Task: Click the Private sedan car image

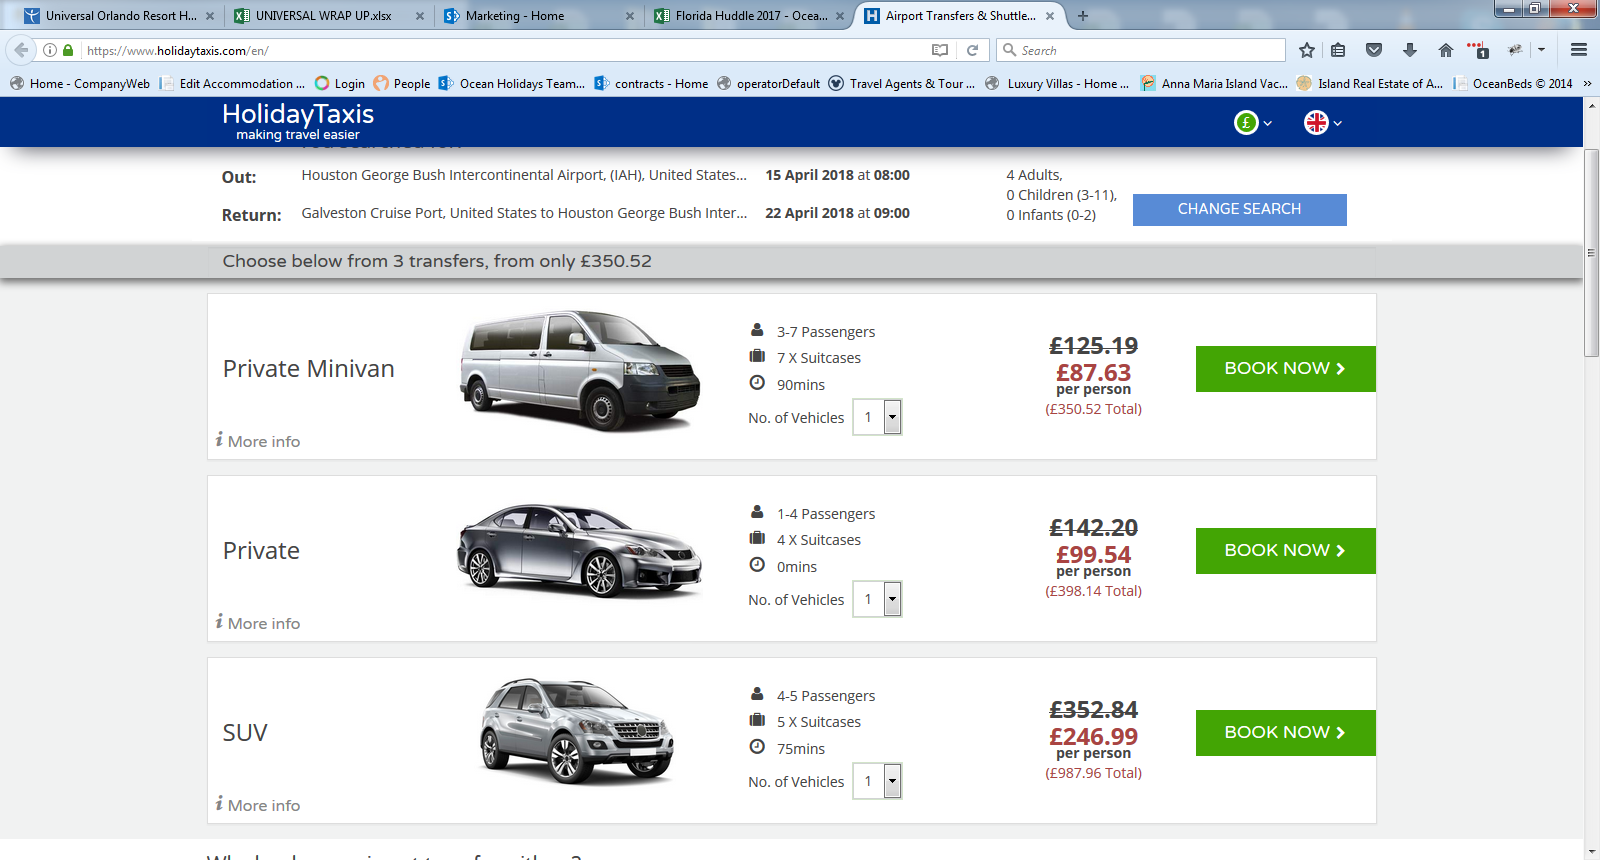Action: (x=580, y=550)
